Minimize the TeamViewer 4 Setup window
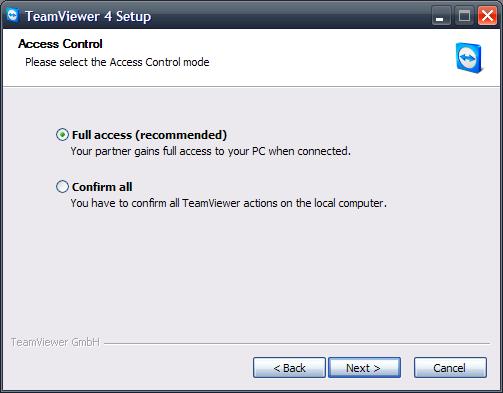 point(440,16)
